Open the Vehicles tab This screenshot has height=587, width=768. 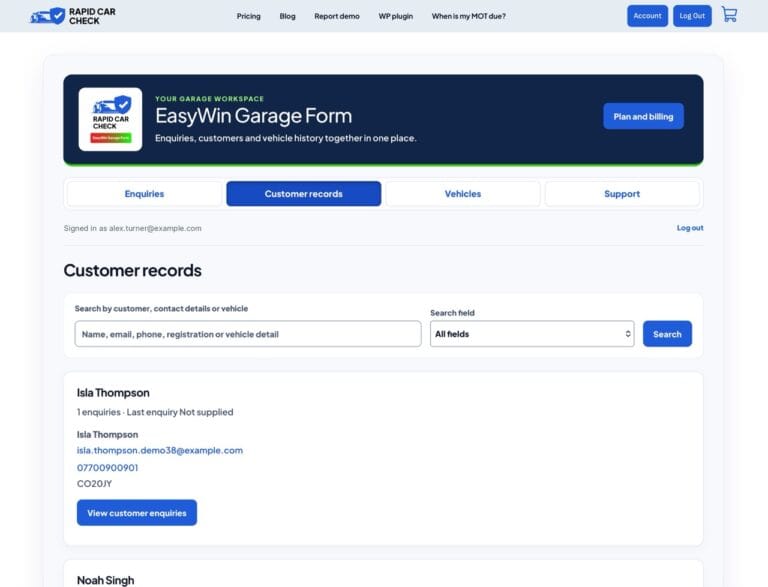[463, 194]
